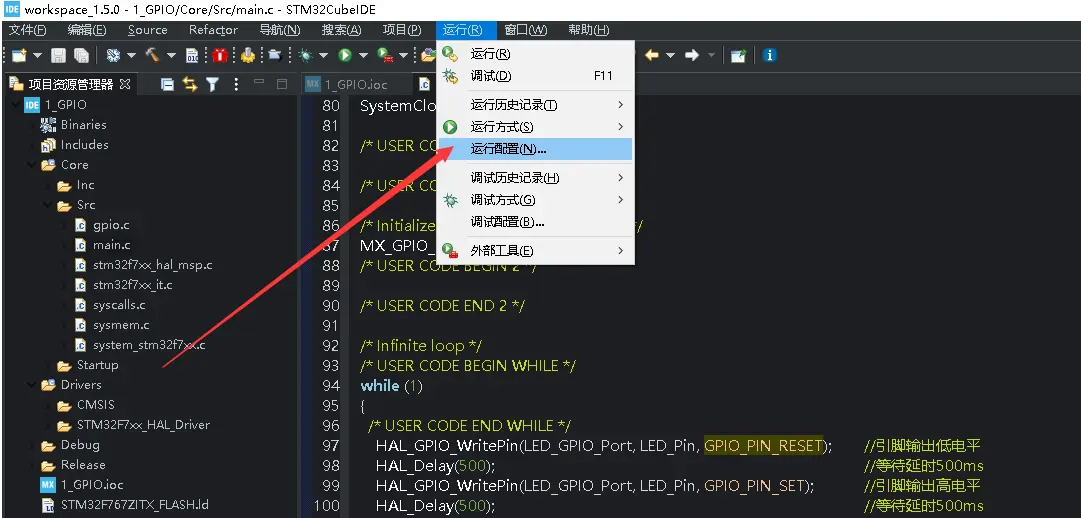
Task: Open dropdown arrow next to New icon
Action: (x=37, y=56)
